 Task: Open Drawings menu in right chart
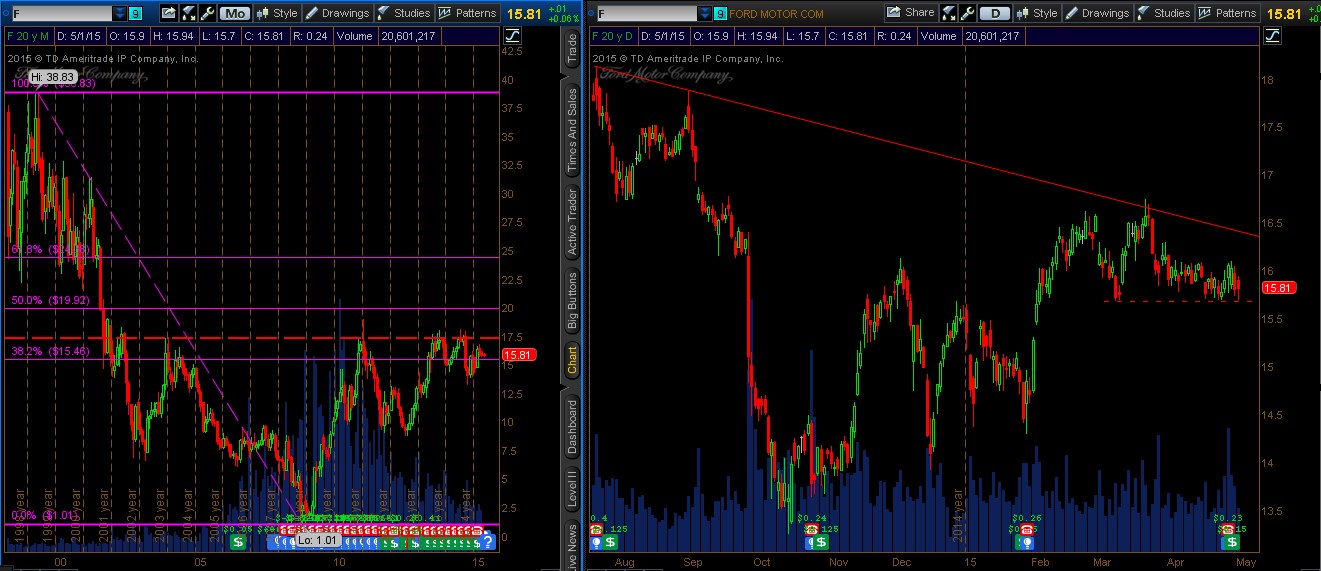pyautogui.click(x=1096, y=13)
